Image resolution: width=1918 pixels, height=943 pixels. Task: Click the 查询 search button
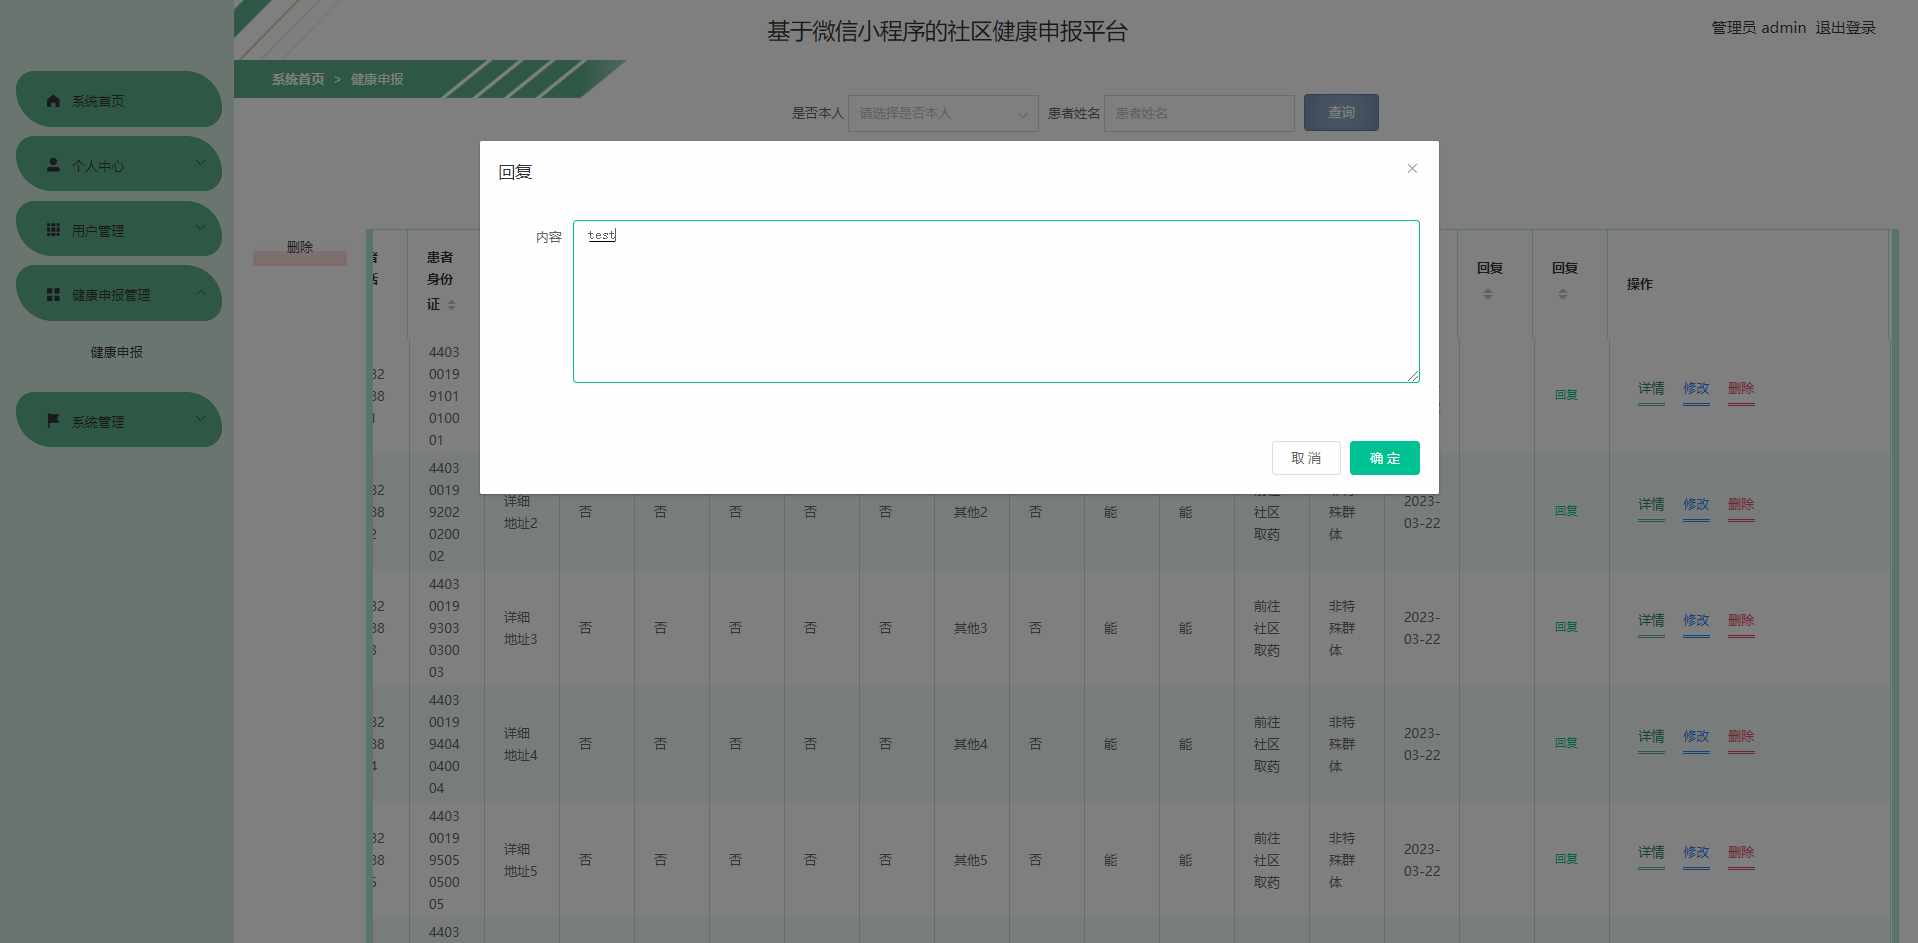(x=1341, y=113)
